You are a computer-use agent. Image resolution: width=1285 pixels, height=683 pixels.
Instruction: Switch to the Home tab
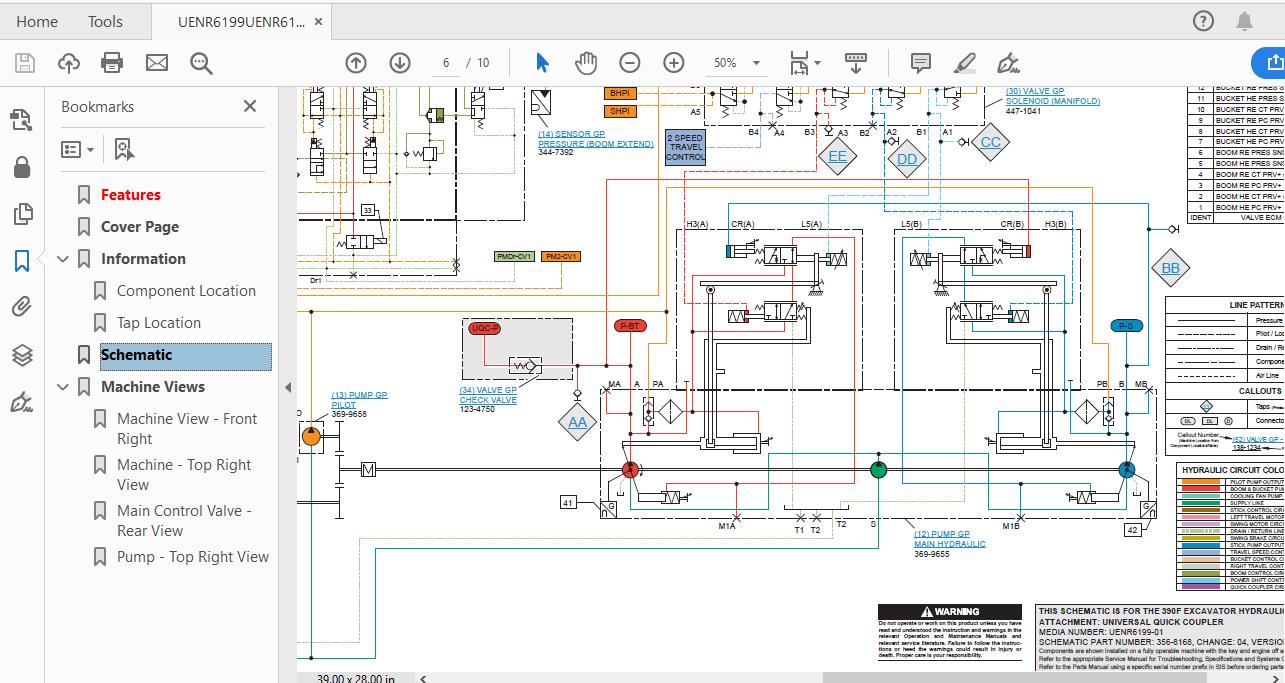37,21
